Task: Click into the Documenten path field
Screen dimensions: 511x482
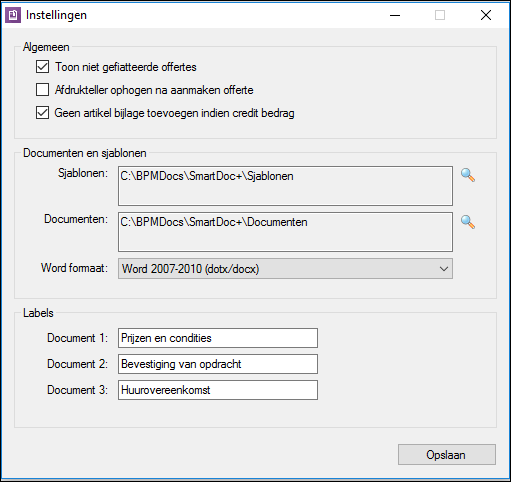Action: pos(285,232)
